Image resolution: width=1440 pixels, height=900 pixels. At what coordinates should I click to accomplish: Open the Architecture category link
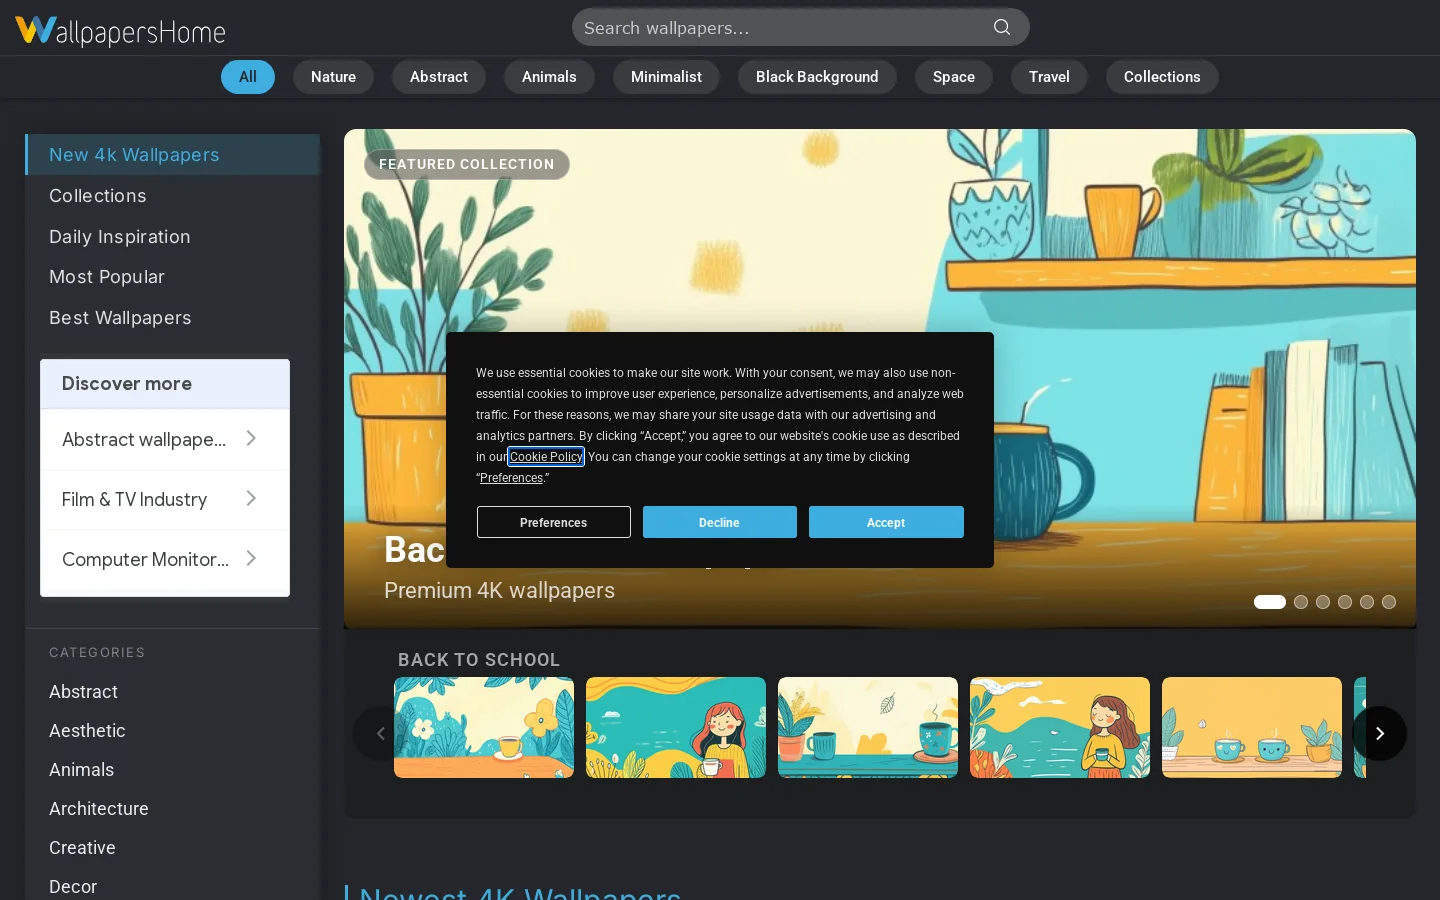[99, 809]
